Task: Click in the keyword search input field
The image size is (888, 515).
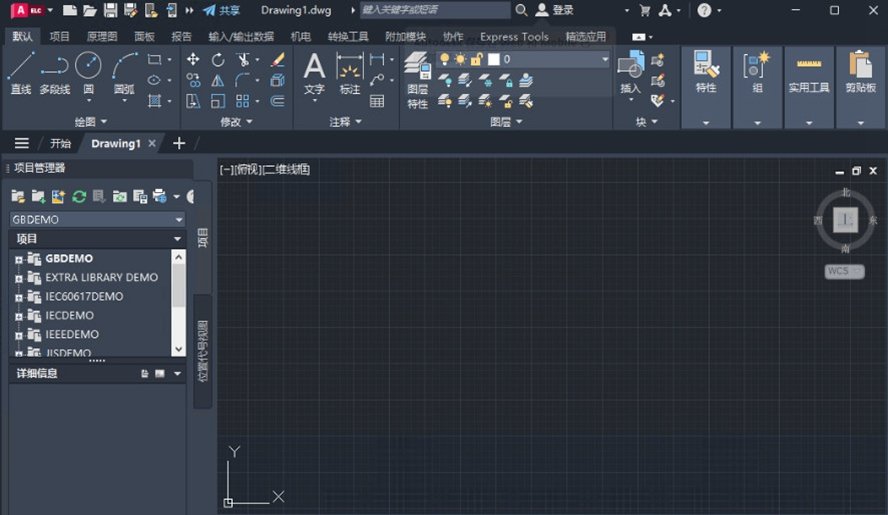Action: [435, 10]
